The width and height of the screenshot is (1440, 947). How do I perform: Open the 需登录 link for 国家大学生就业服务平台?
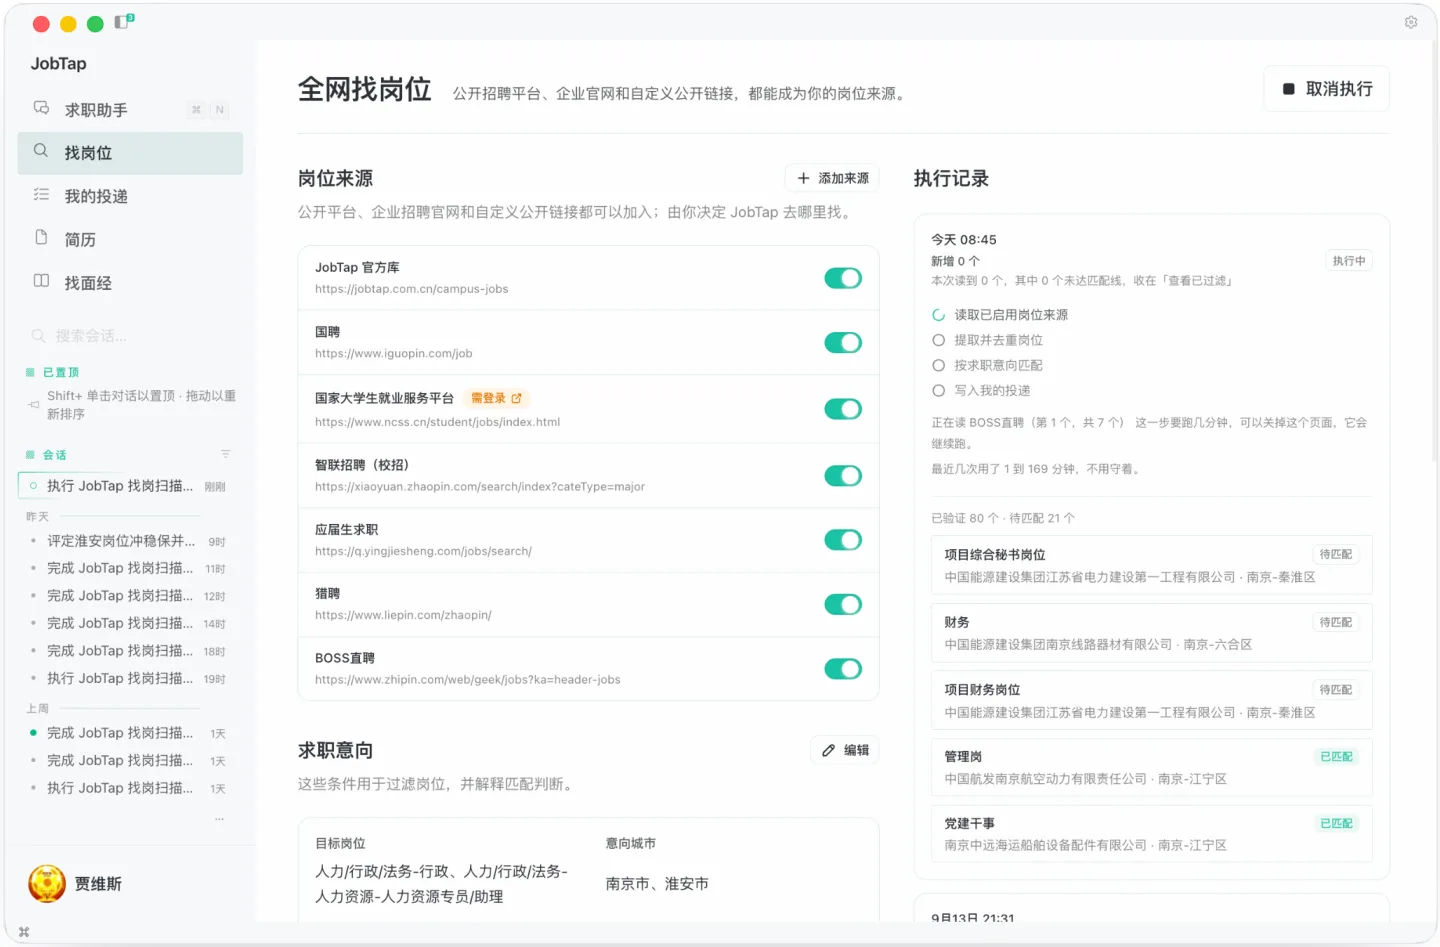[496, 398]
